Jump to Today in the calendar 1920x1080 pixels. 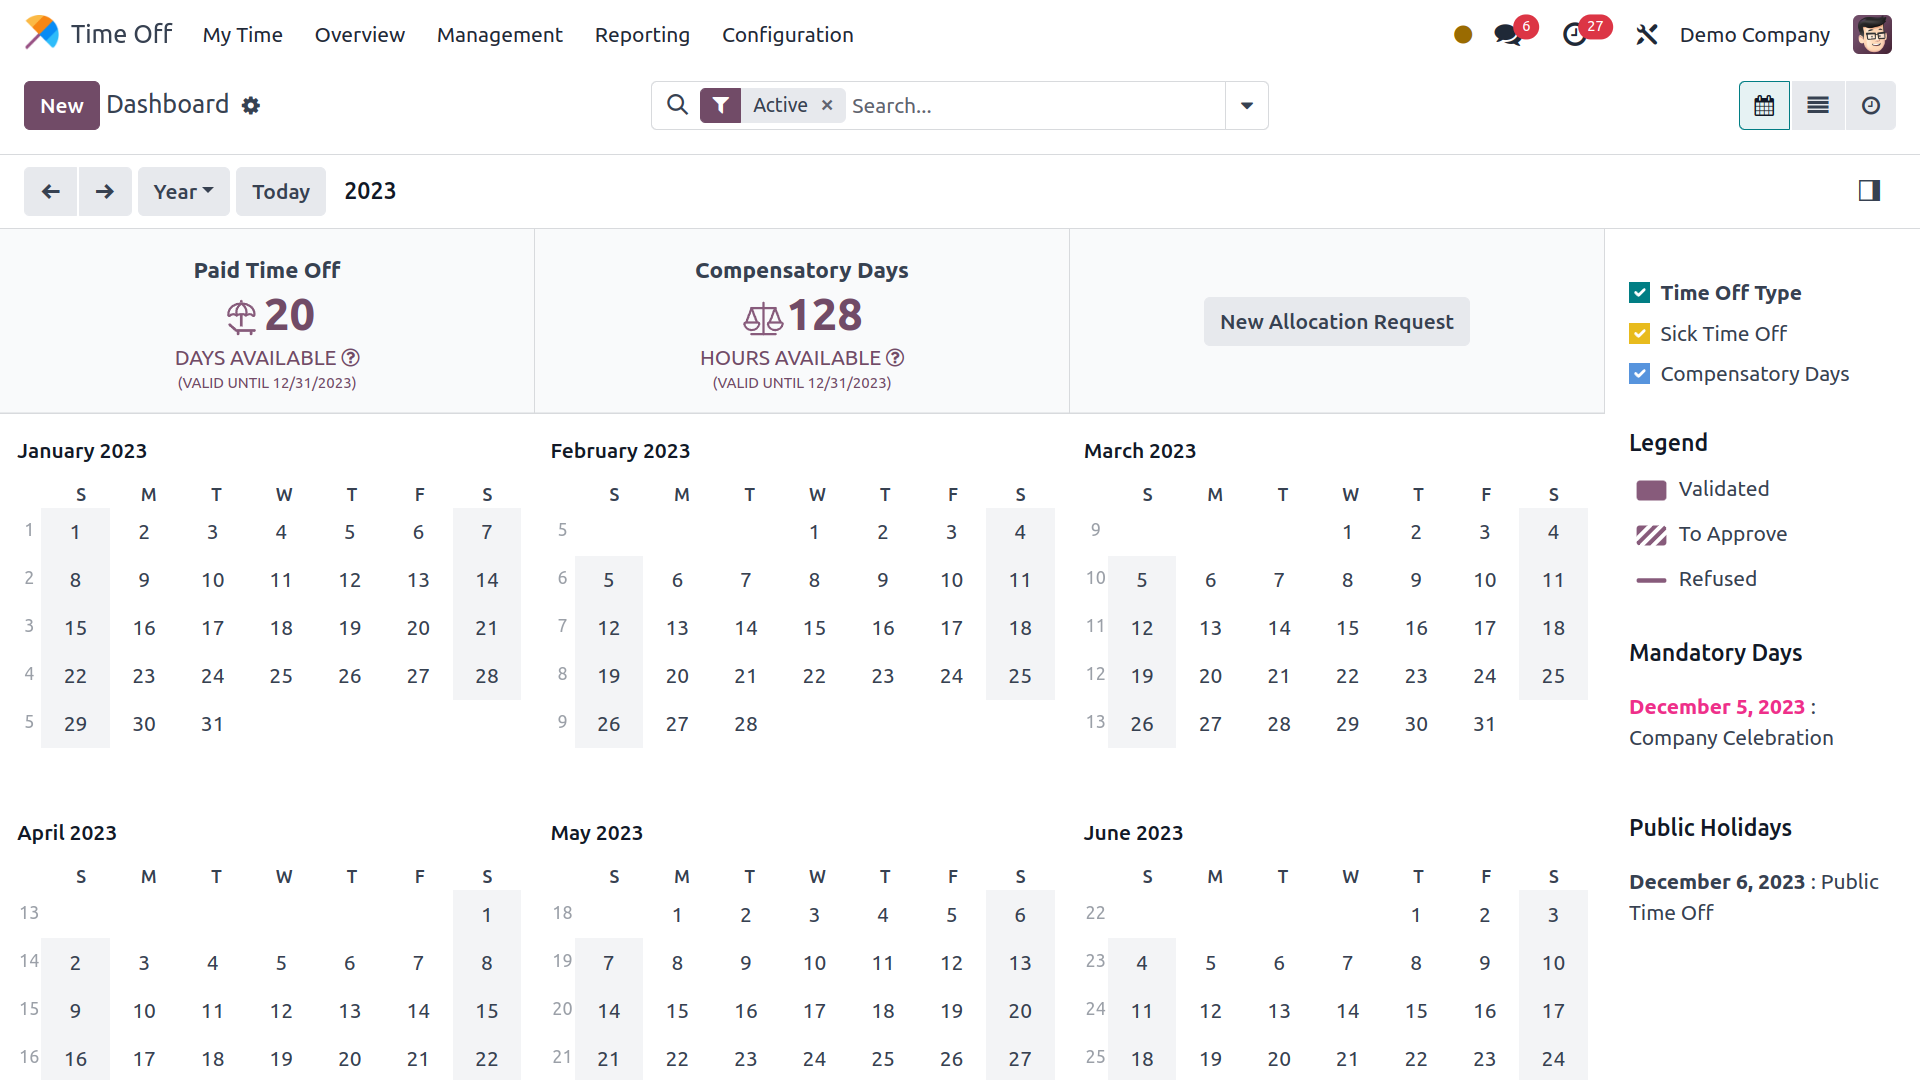pyautogui.click(x=280, y=191)
